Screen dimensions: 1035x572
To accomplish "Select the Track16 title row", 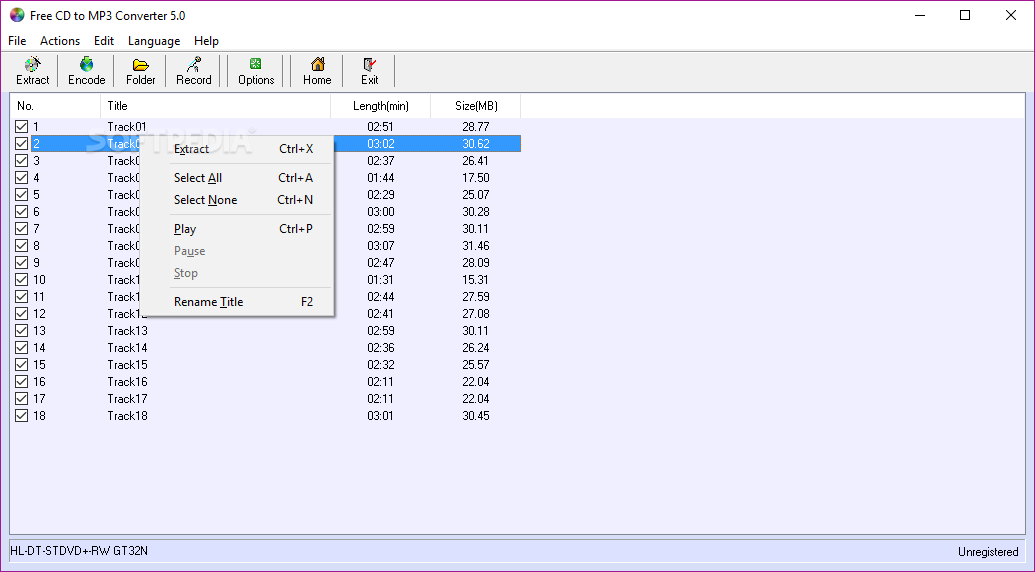I will tap(127, 382).
